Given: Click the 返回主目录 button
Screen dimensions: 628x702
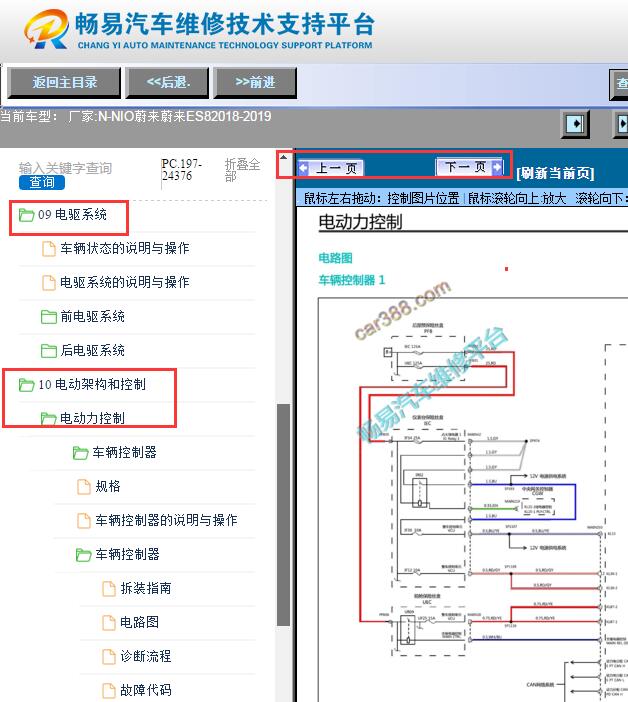Looking at the screenshot, I should click(x=64, y=82).
